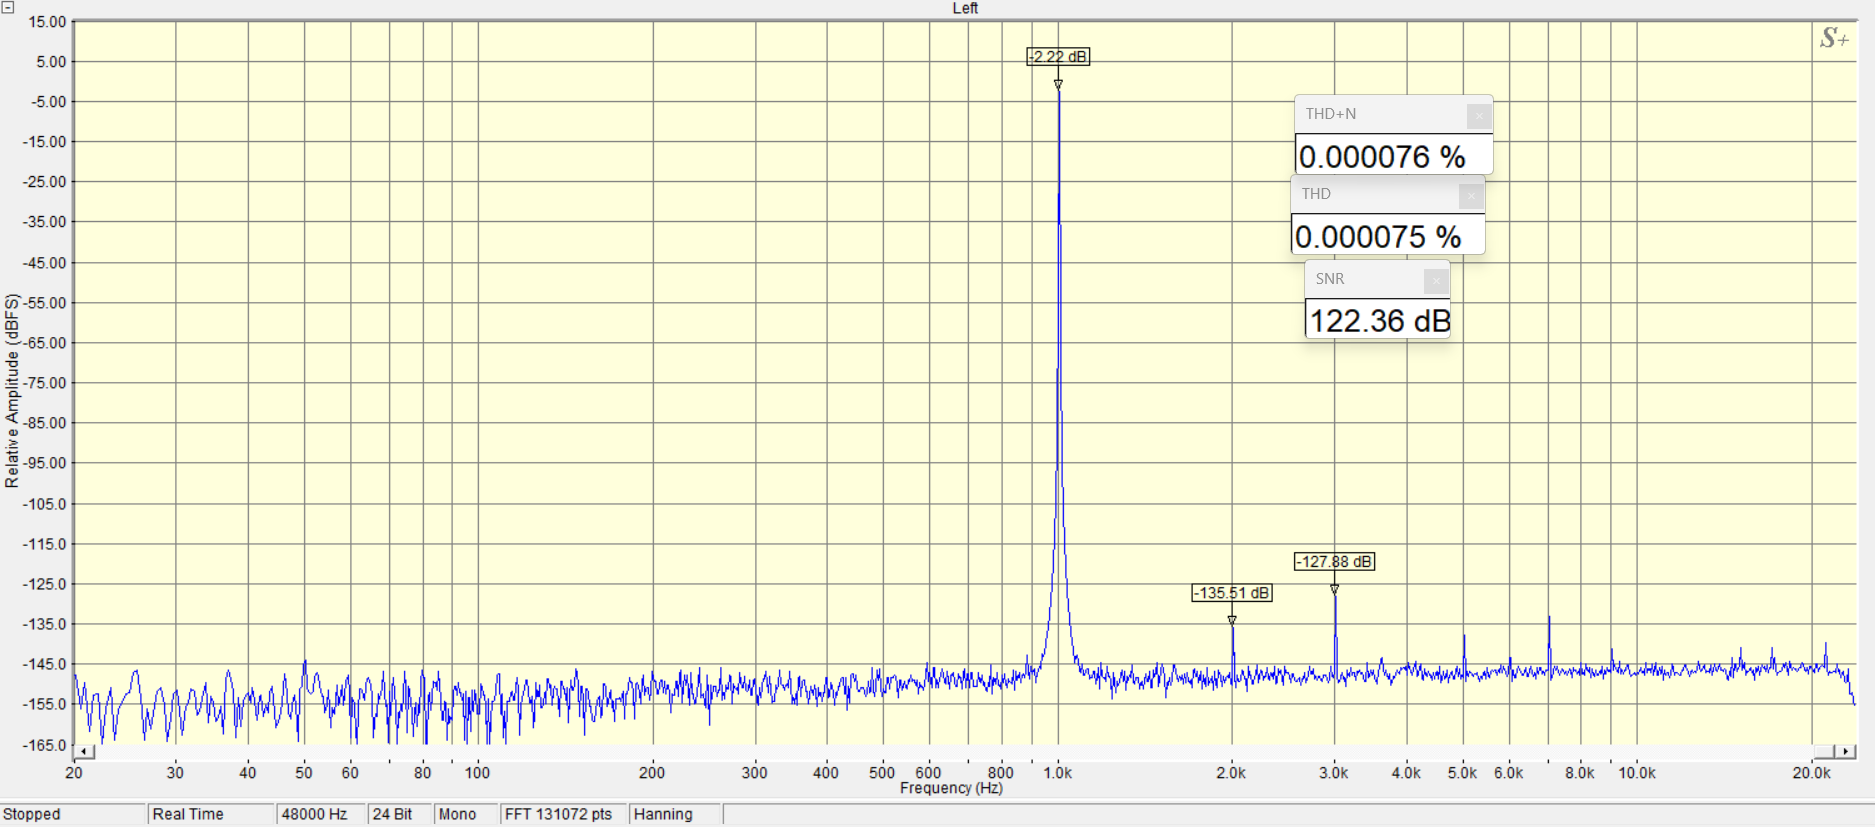Close the THD readout window
Image resolution: width=1875 pixels, height=827 pixels.
[1470, 196]
